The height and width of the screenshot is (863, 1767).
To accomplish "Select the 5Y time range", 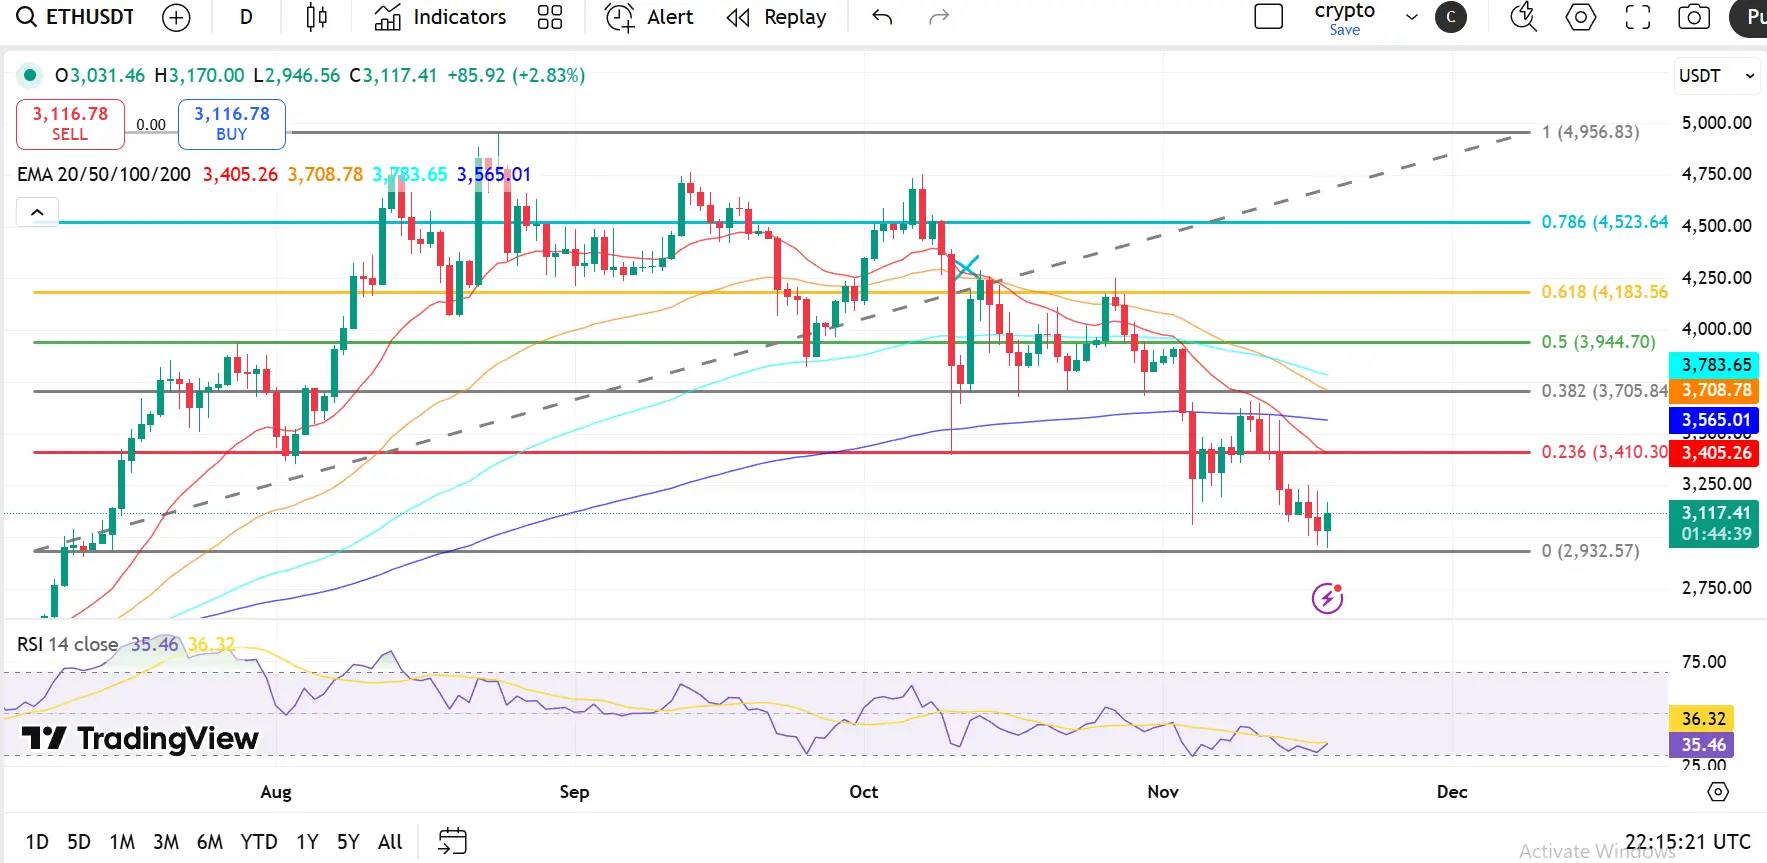I will 348,842.
